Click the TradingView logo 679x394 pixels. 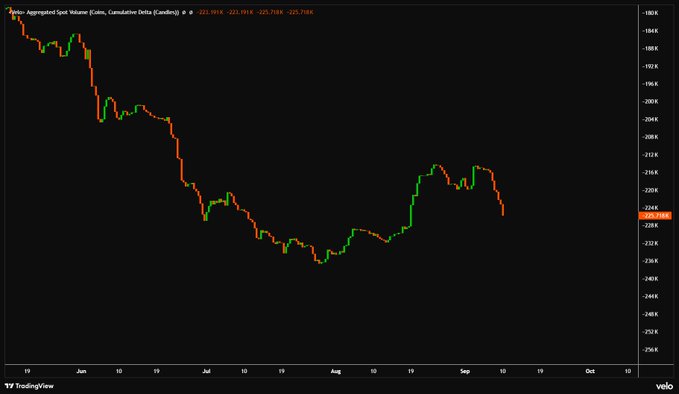pyautogui.click(x=29, y=386)
